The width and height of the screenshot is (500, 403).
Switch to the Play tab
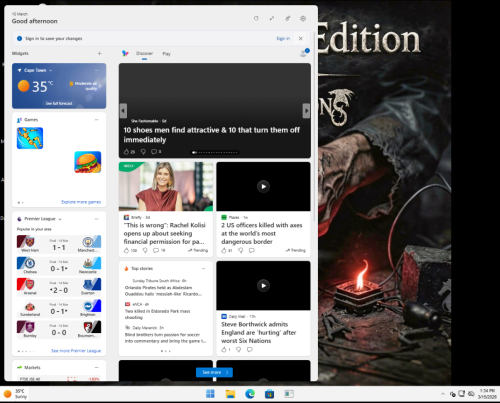click(x=166, y=54)
